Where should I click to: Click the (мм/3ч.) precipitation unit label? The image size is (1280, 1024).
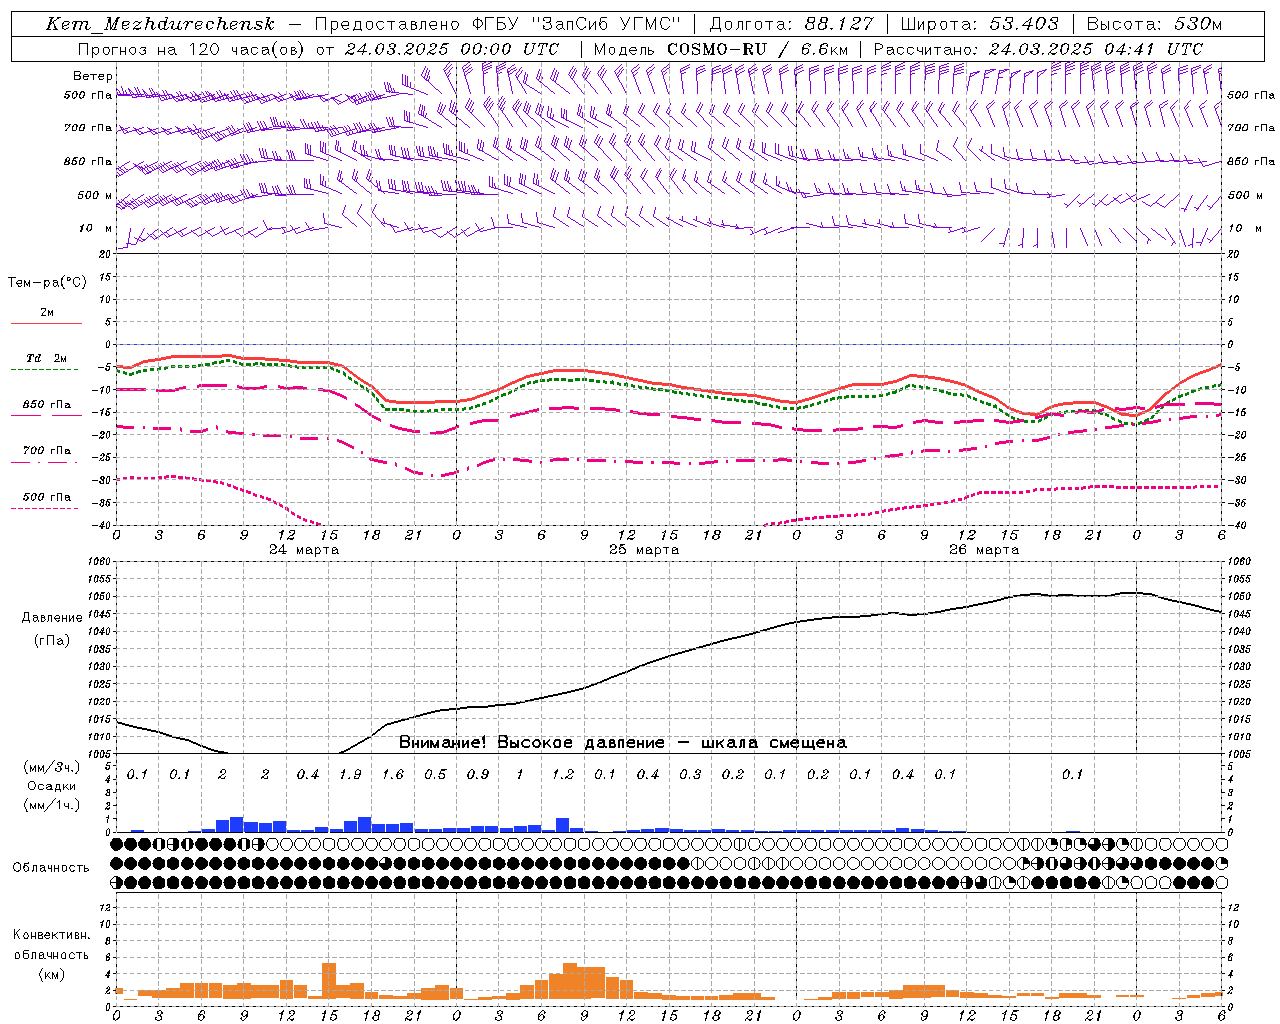point(52,767)
